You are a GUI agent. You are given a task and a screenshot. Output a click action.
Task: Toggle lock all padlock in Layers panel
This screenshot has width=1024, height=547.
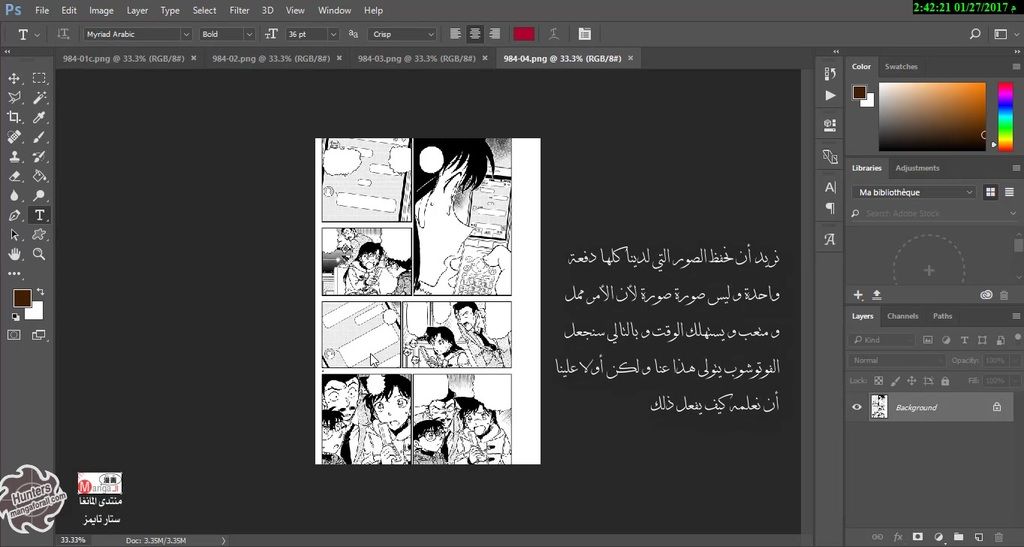pos(945,381)
